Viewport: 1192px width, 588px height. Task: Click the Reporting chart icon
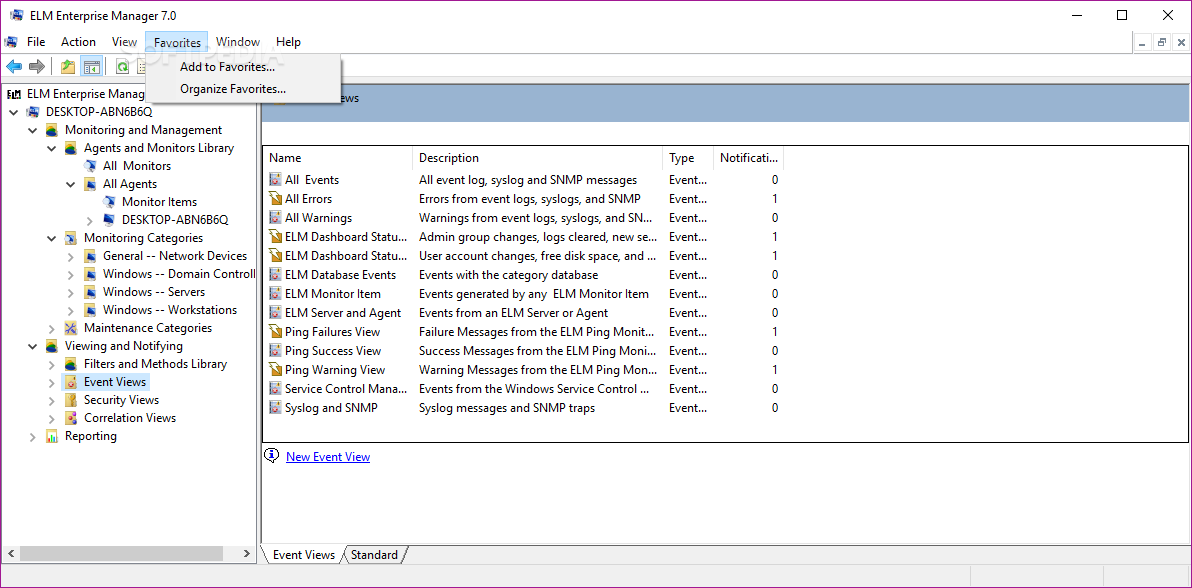(52, 437)
